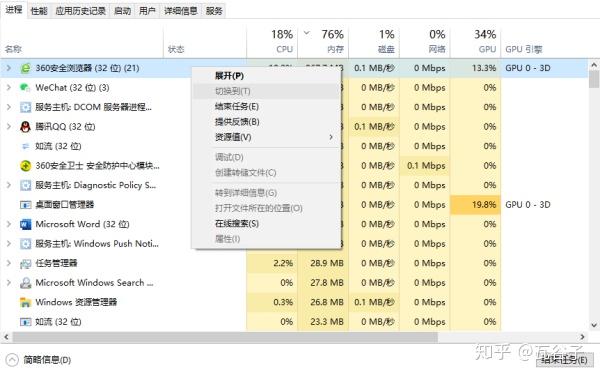
Task: Expand the 腾讯QQ process group
Action: [x=8, y=127]
